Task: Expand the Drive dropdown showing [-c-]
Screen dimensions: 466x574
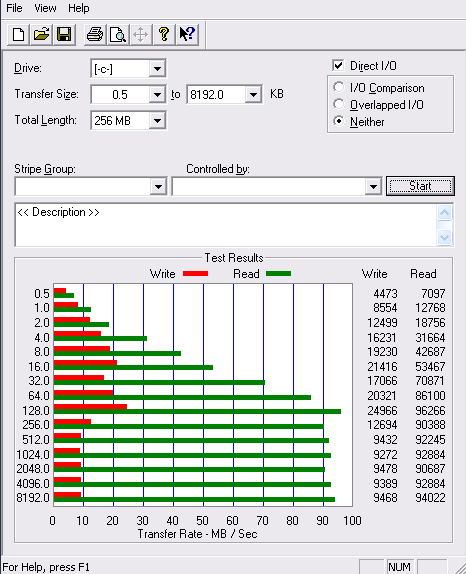Action: coord(157,68)
